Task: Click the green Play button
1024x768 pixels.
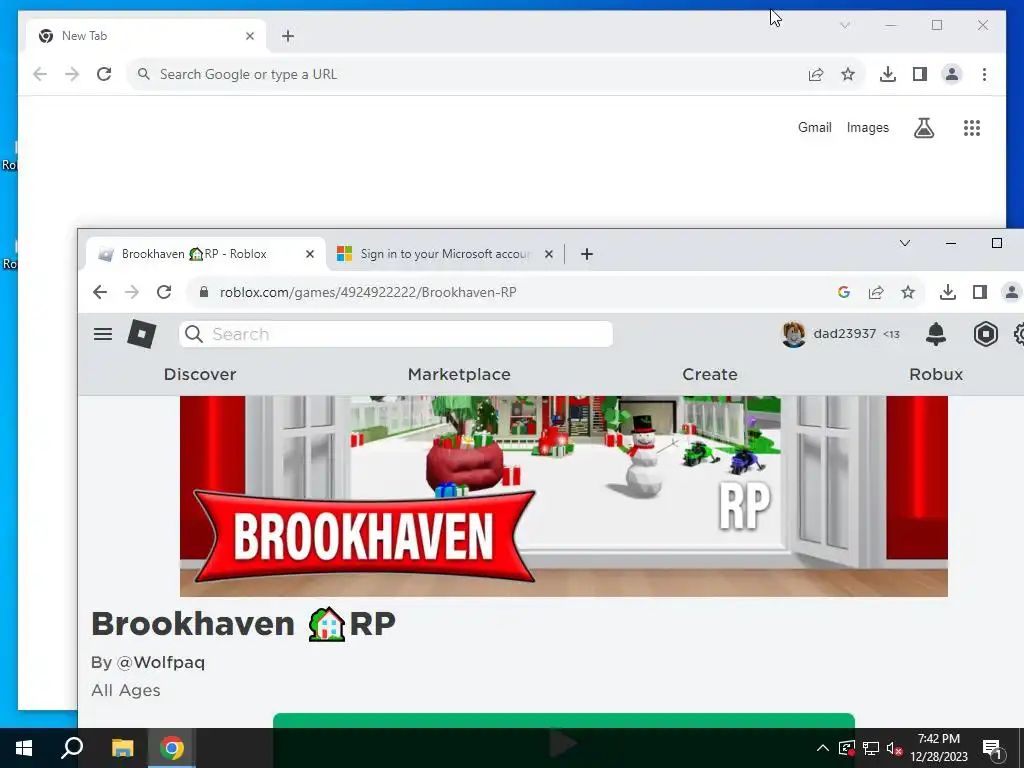Action: (x=564, y=720)
